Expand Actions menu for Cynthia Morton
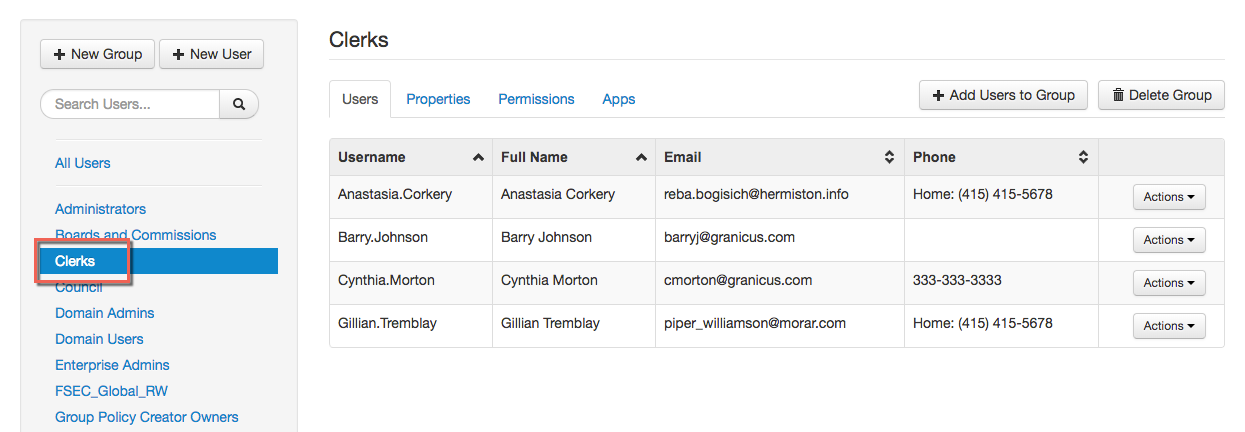 (1168, 283)
